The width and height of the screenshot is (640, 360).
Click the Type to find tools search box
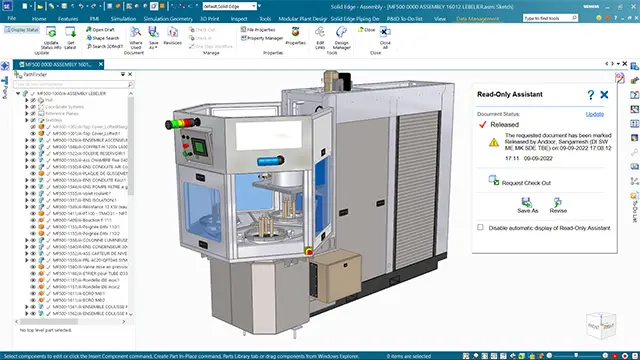(x=550, y=18)
